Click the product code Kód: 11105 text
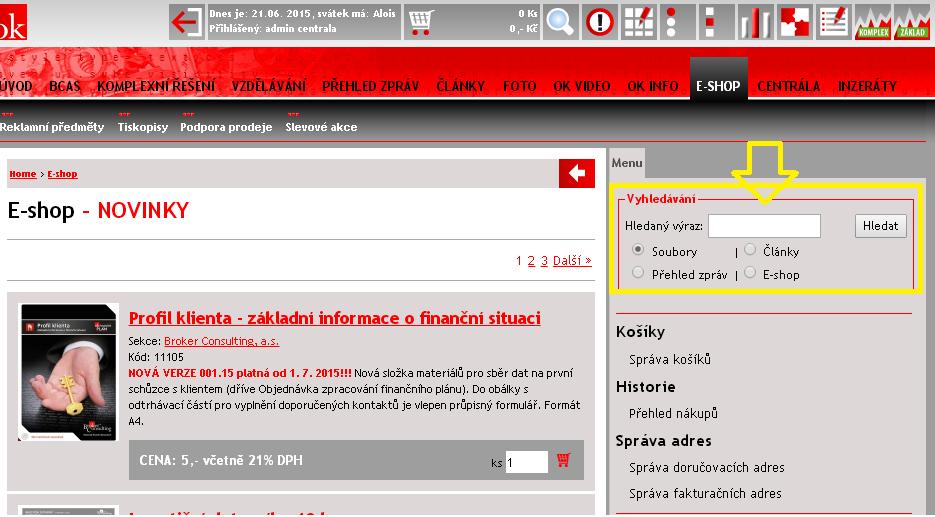This screenshot has width=935, height=517. tap(156, 357)
